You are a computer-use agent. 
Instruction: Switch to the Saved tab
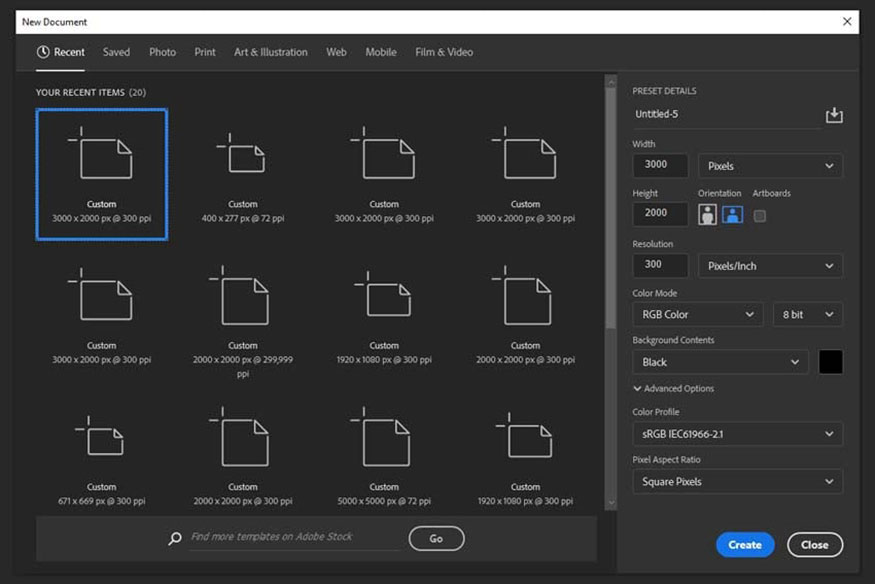click(116, 52)
